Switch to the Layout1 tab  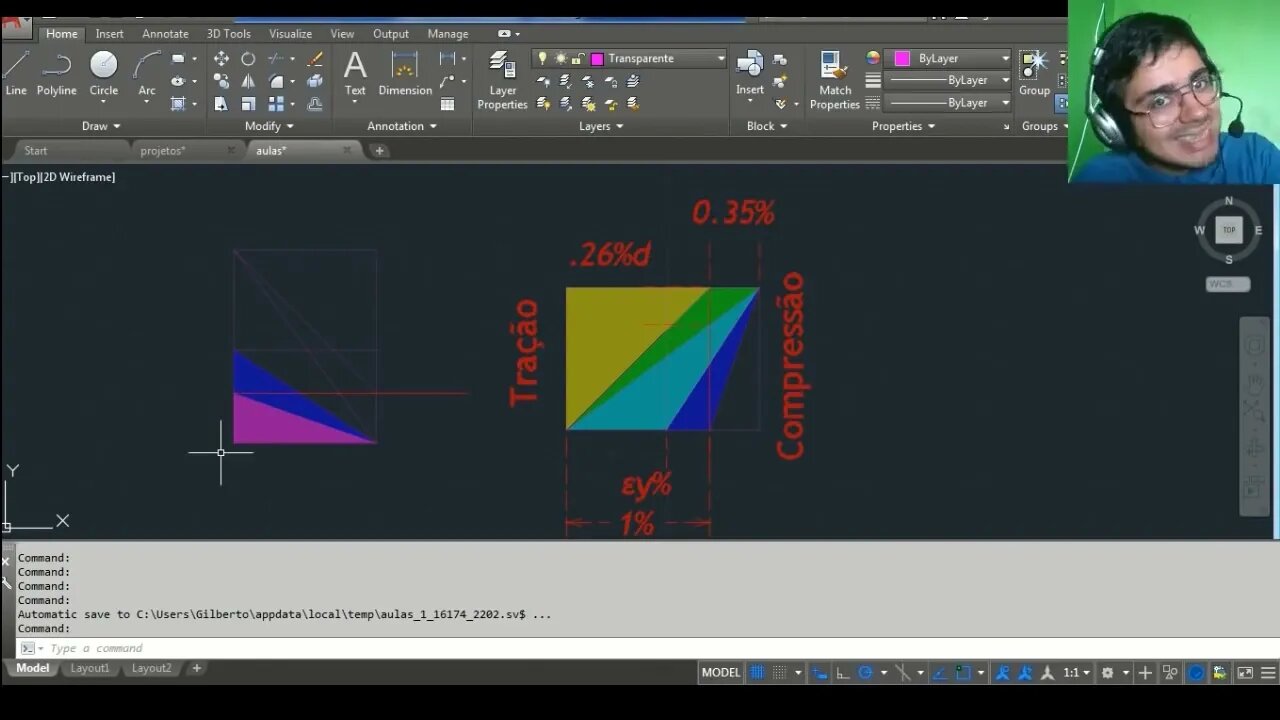click(90, 668)
